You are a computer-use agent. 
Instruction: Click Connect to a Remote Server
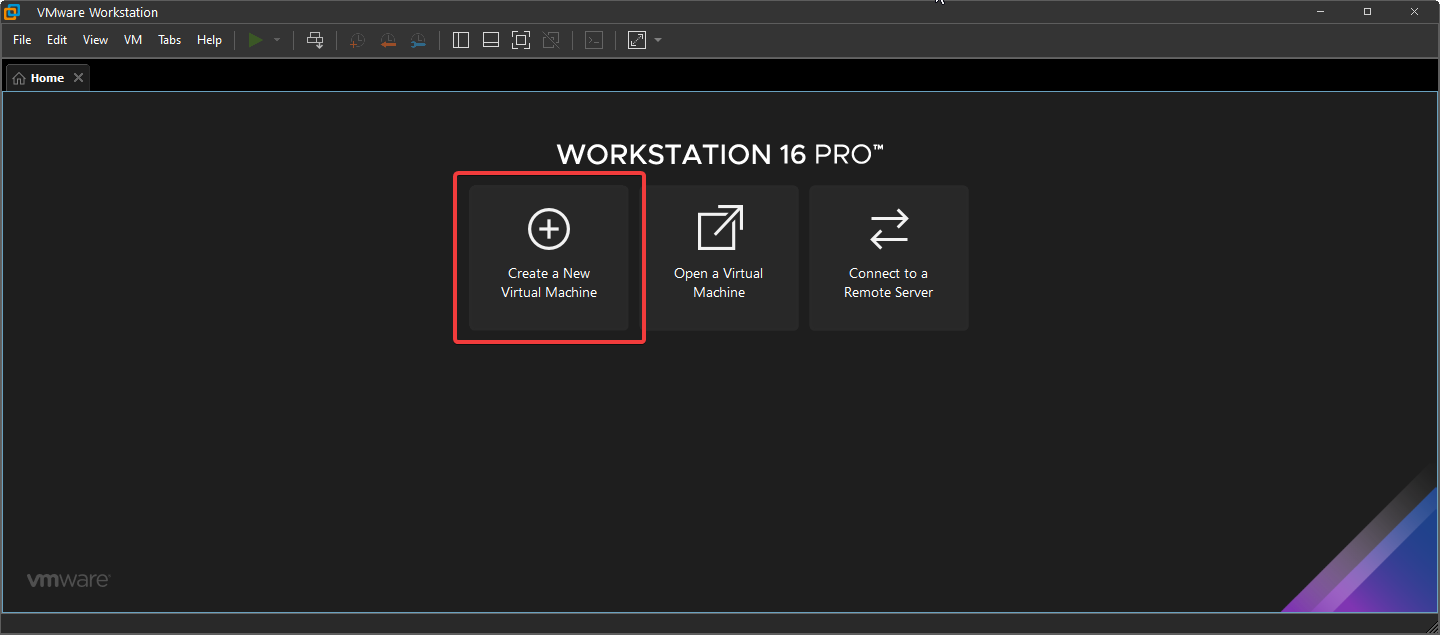coord(889,258)
